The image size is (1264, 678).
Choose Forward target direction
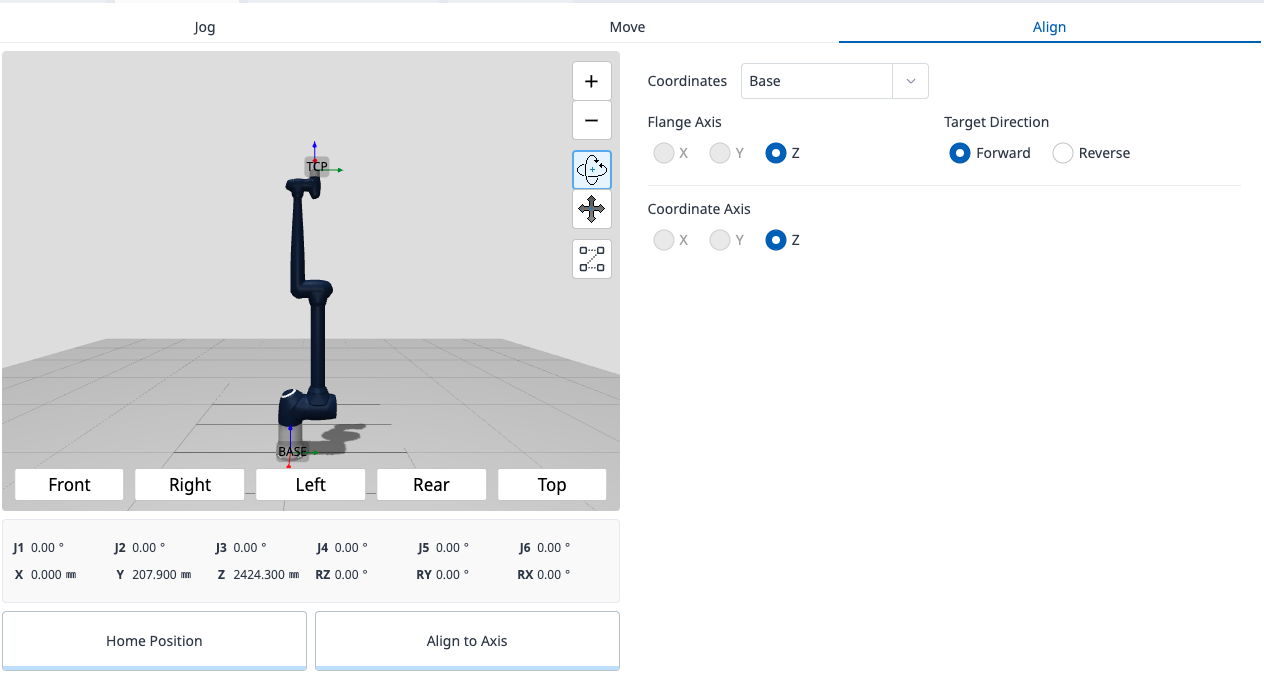[x=959, y=153]
